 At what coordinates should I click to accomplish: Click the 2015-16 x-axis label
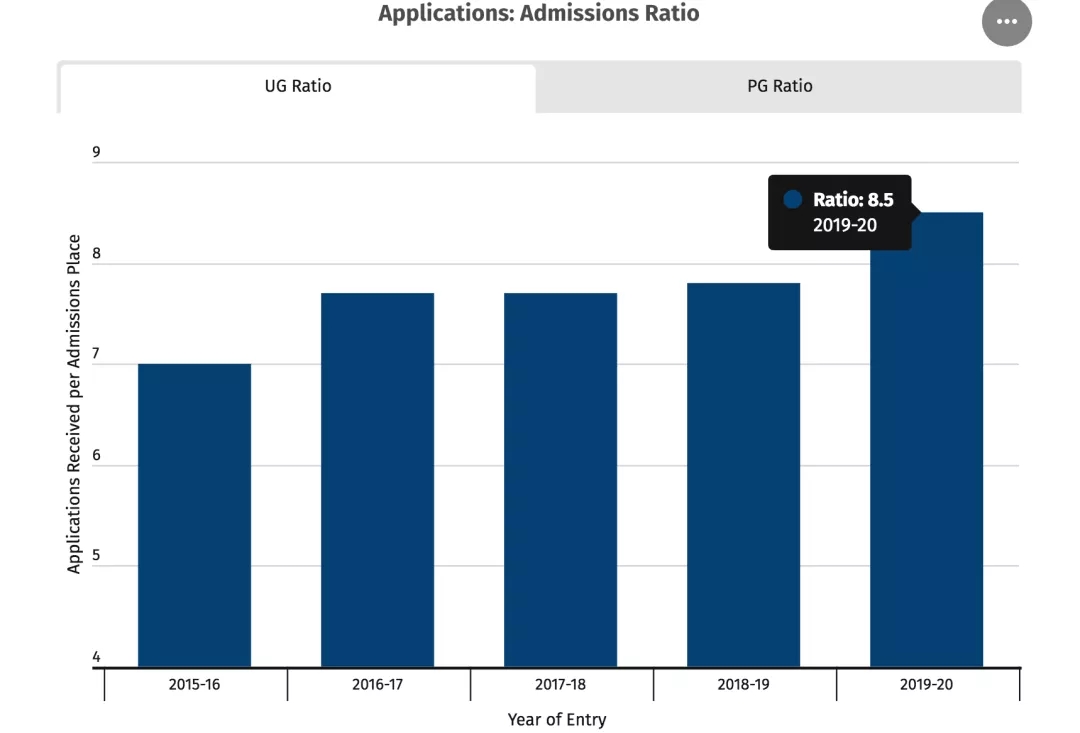click(194, 685)
